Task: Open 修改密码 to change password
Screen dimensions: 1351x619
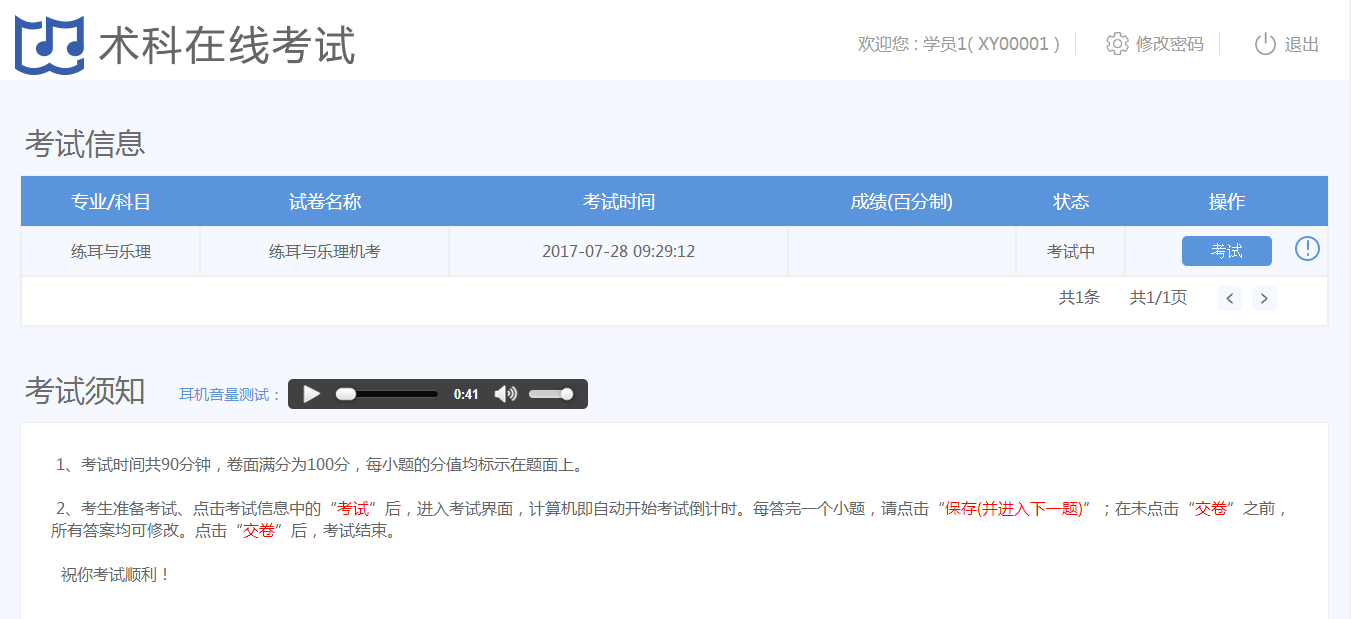Action: click(1169, 44)
